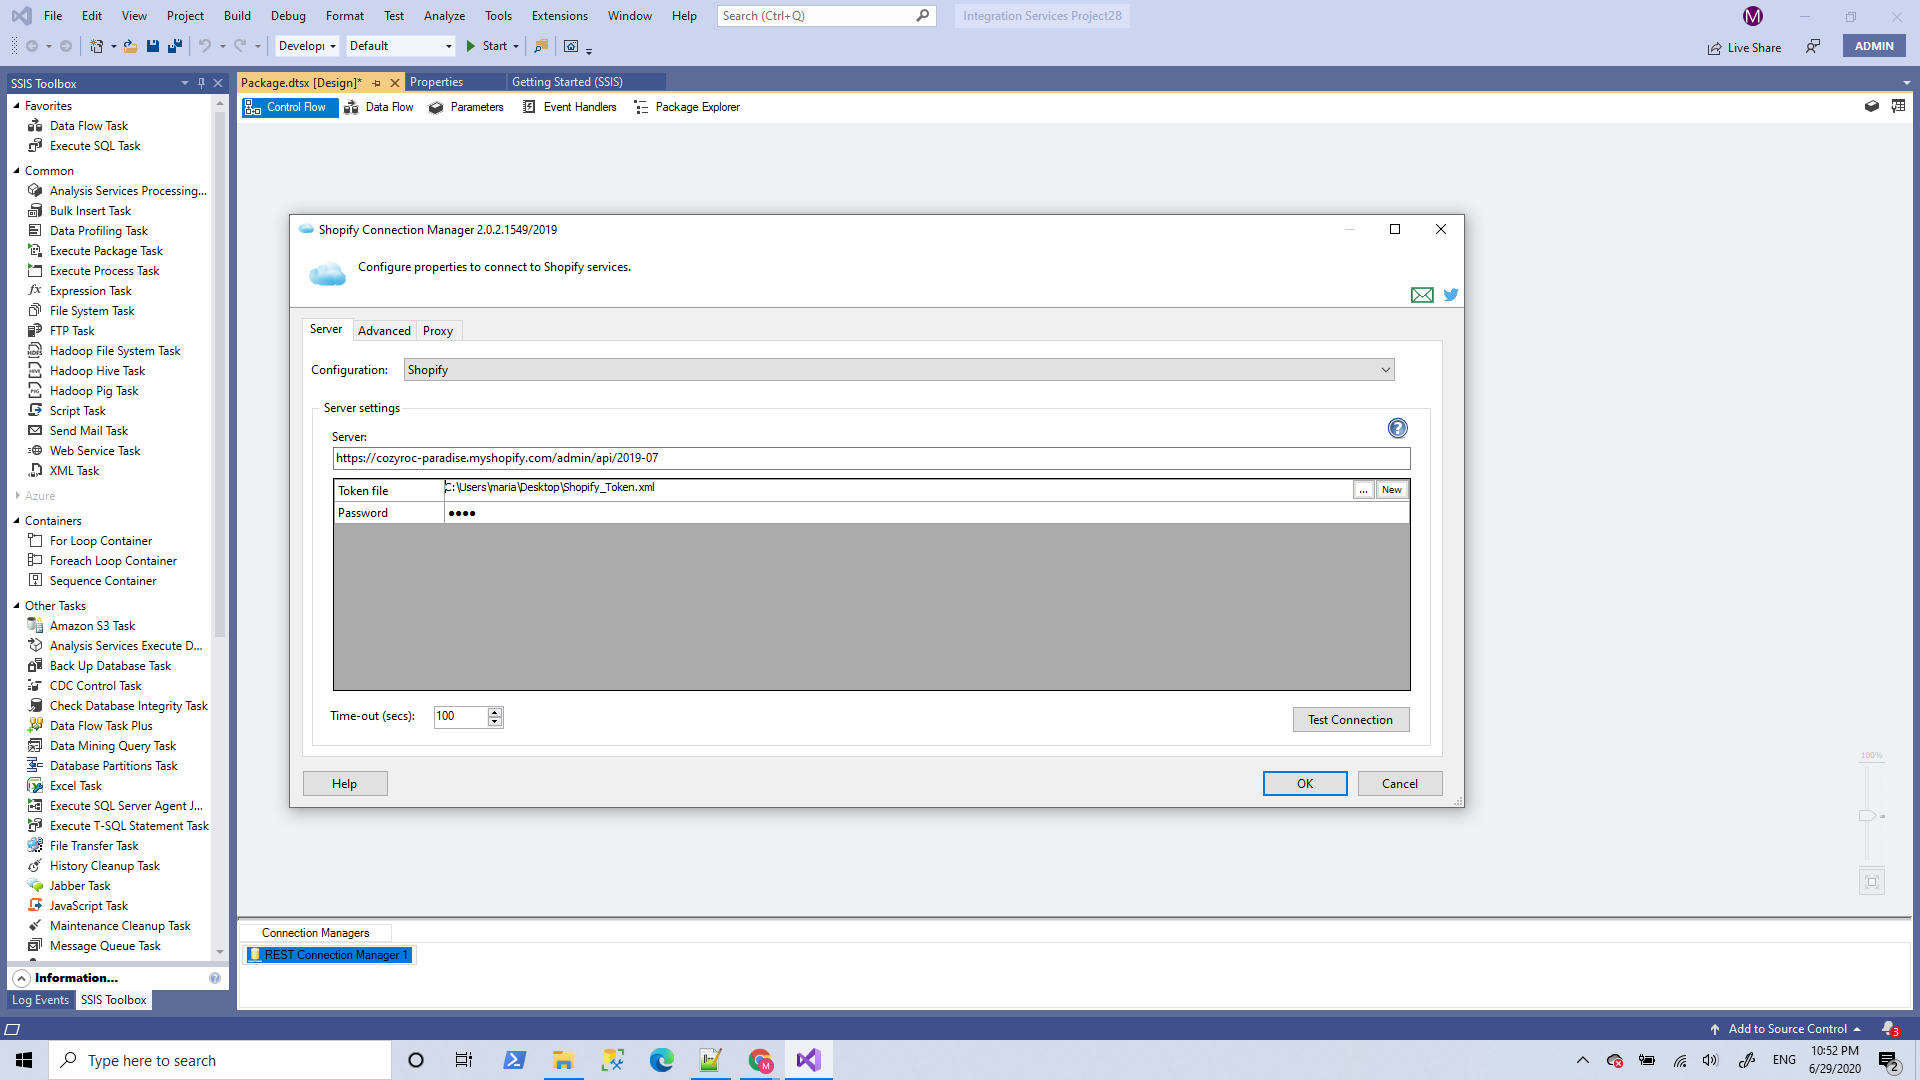Select the Amazon S3 Task item
Viewport: 1920px width, 1080px height.
point(92,626)
